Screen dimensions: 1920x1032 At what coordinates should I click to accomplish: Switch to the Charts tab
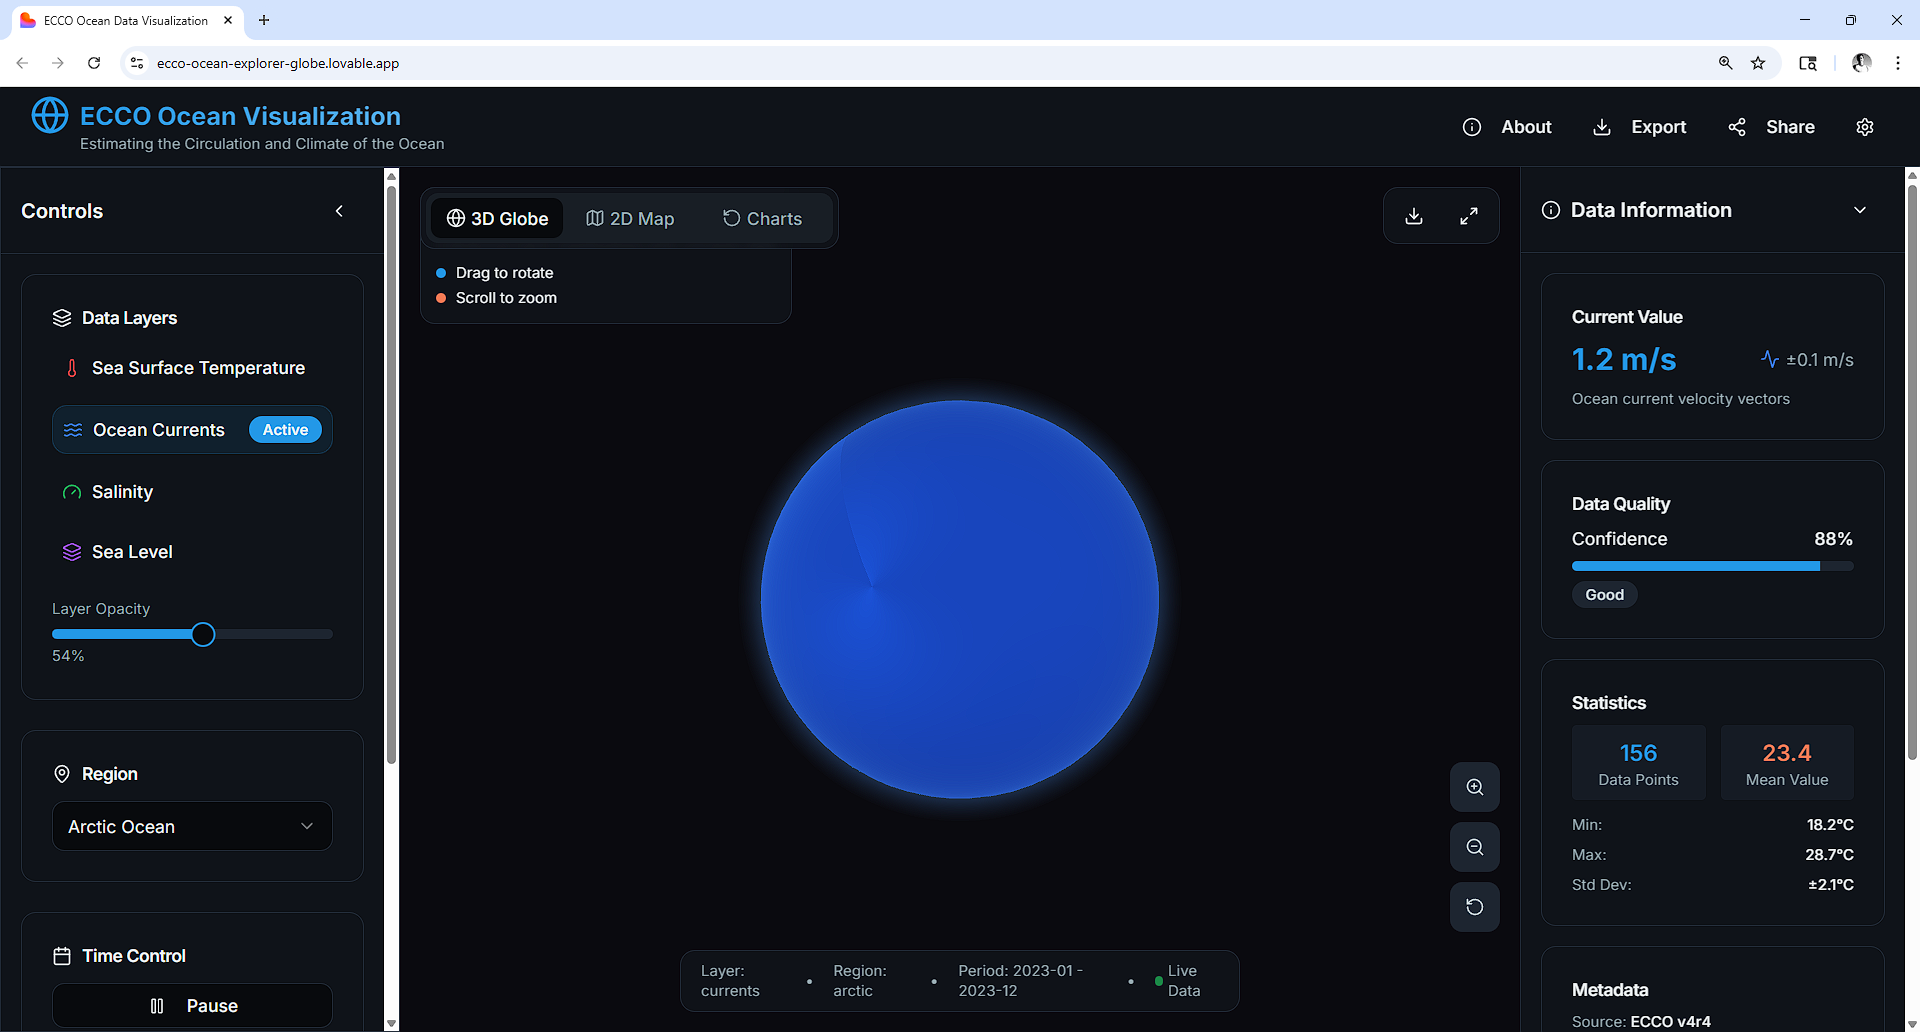[x=762, y=218]
